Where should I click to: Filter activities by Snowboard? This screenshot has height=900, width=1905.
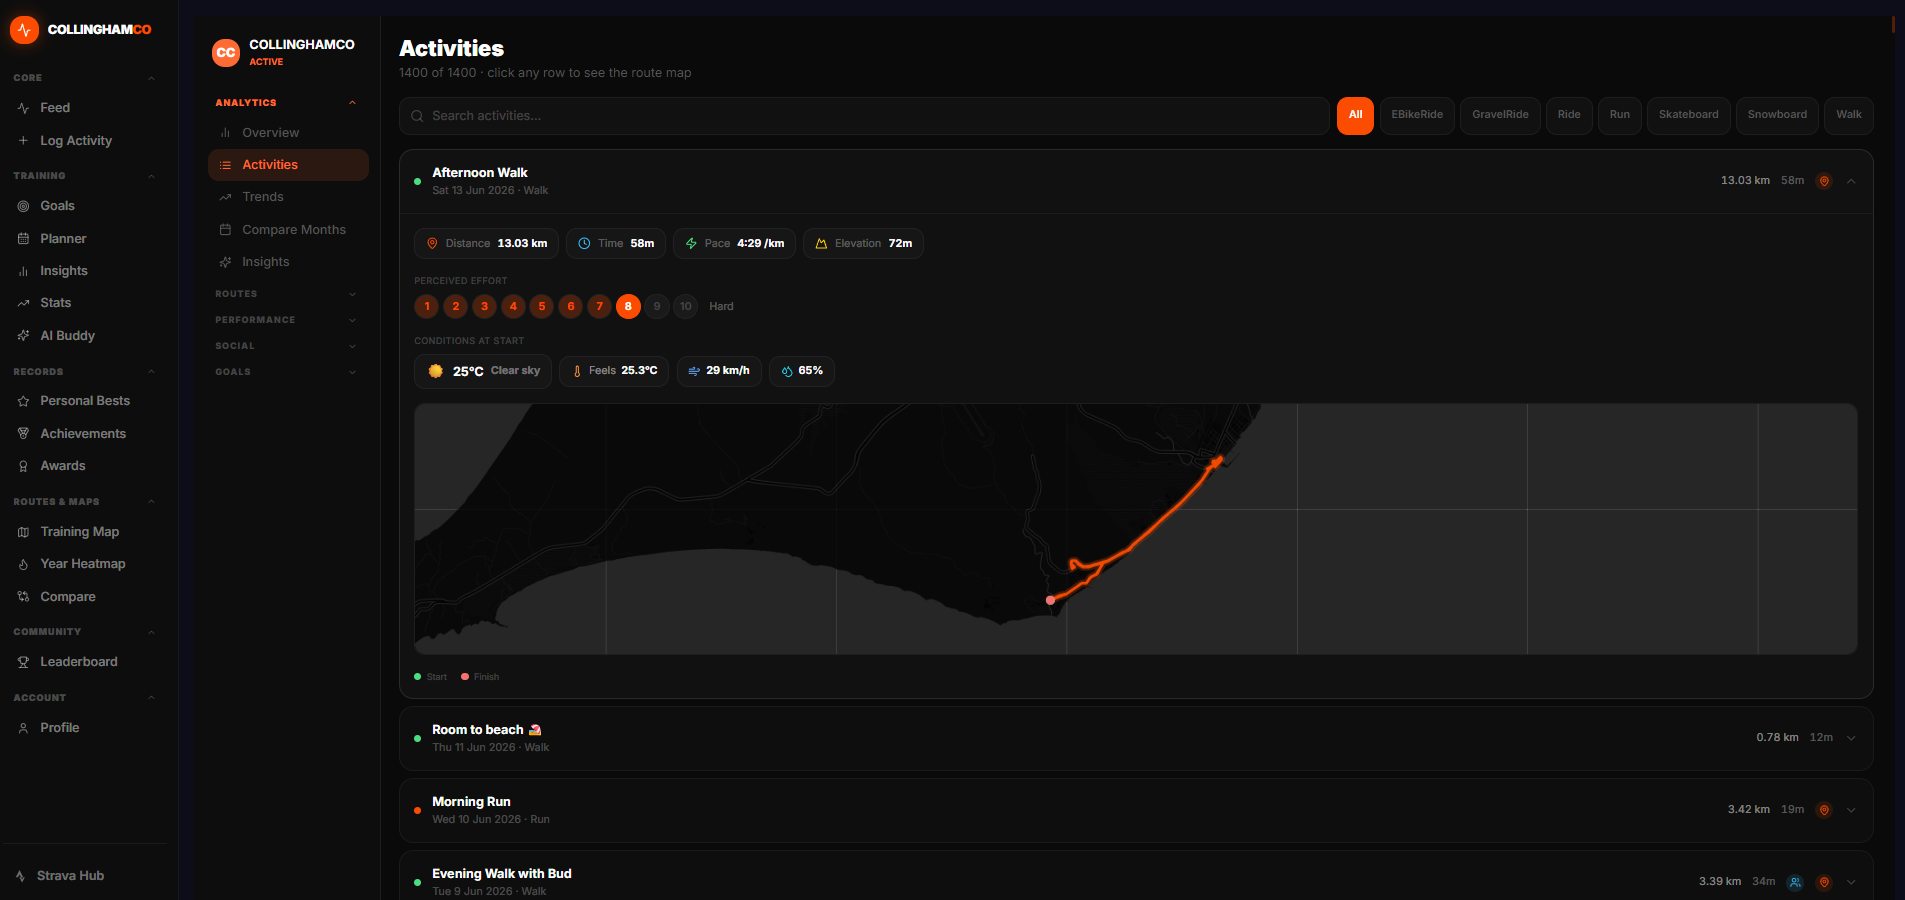pyautogui.click(x=1777, y=115)
